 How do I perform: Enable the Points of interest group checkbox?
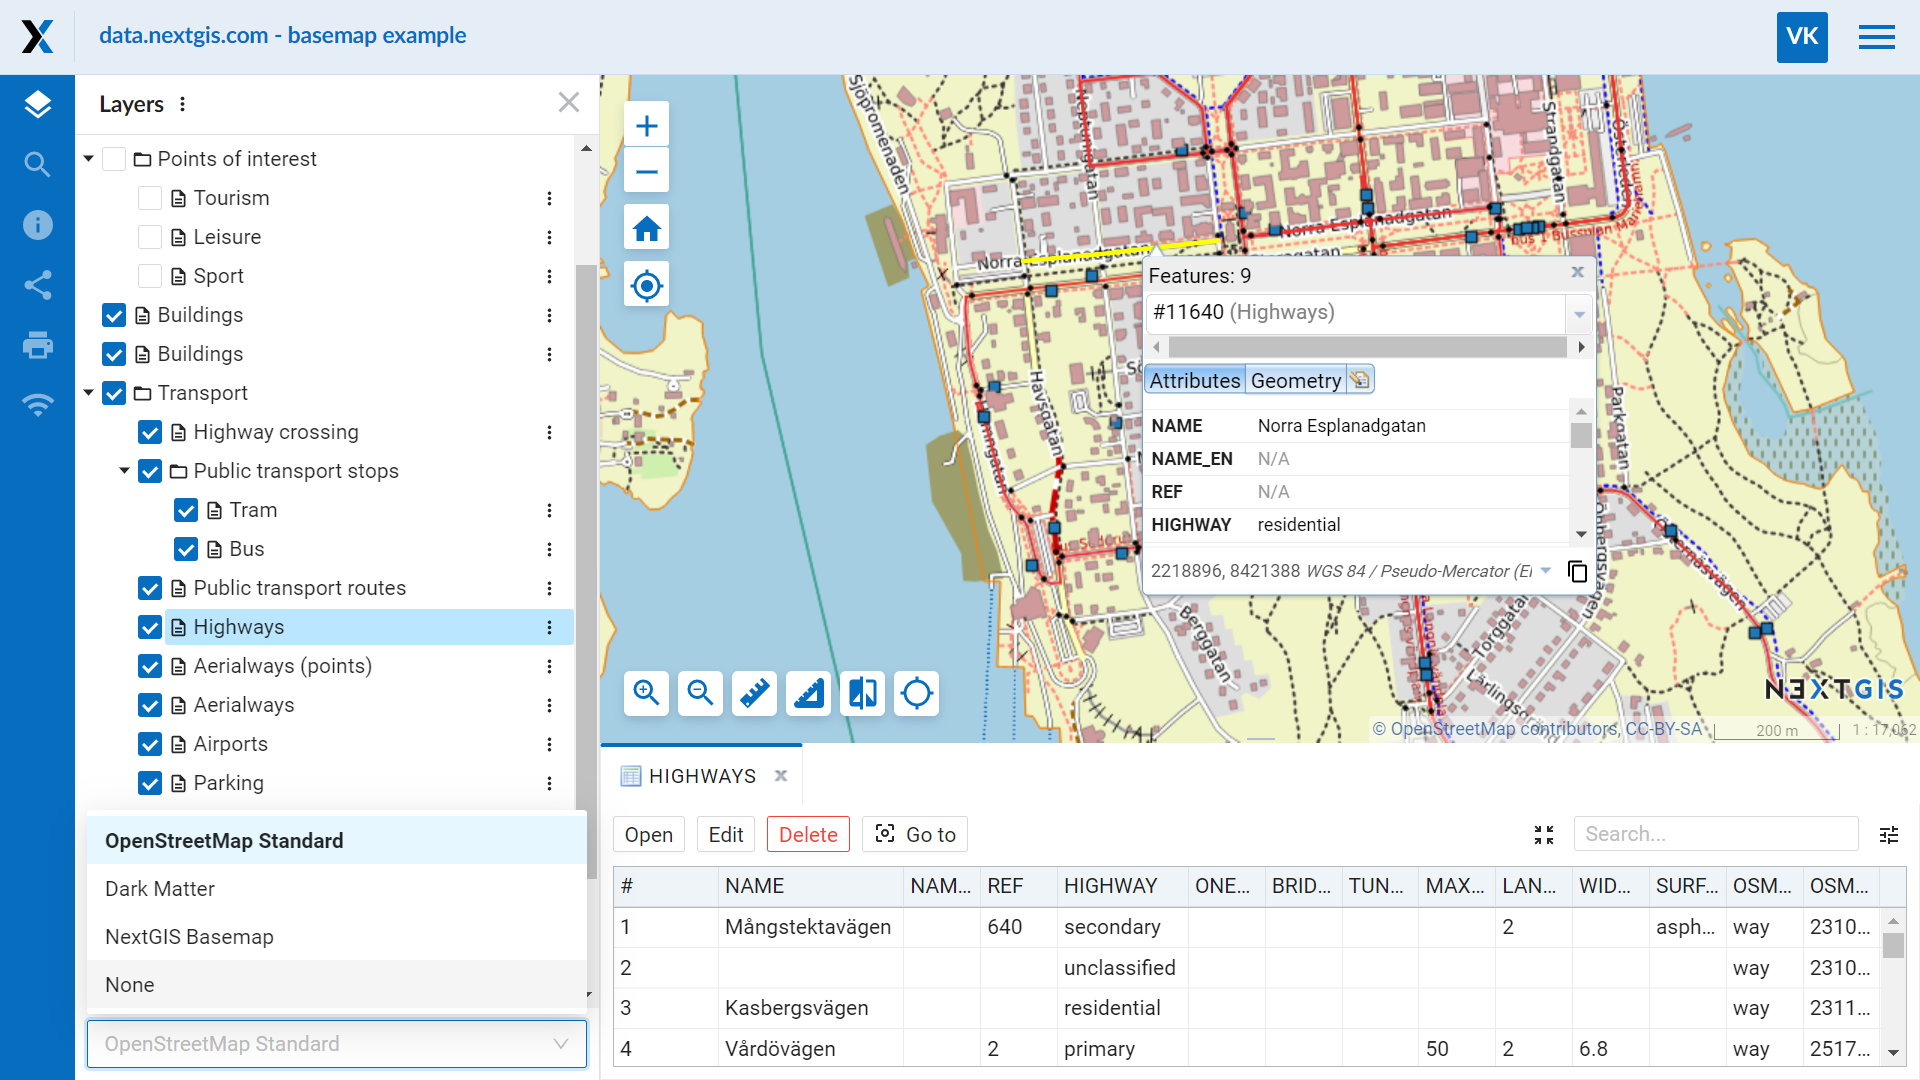coord(114,159)
